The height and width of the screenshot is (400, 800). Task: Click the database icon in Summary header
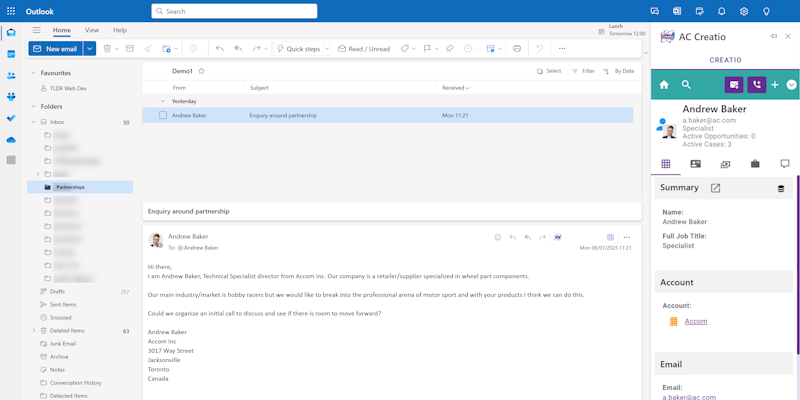click(781, 189)
